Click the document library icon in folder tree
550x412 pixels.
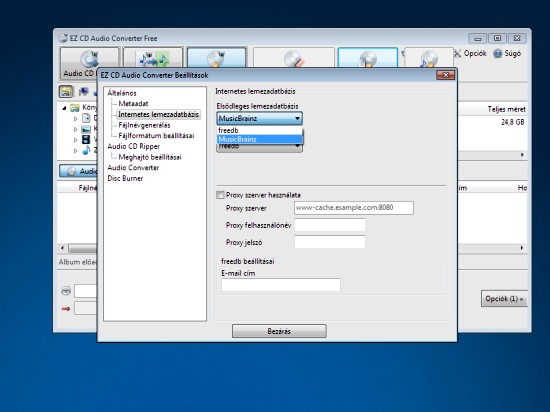[86, 118]
